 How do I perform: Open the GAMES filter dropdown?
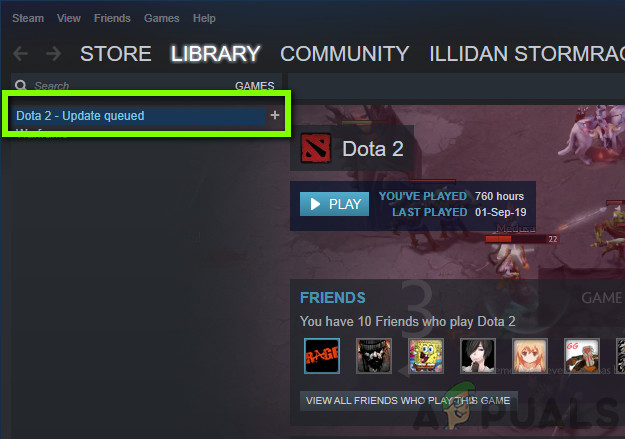[255, 86]
